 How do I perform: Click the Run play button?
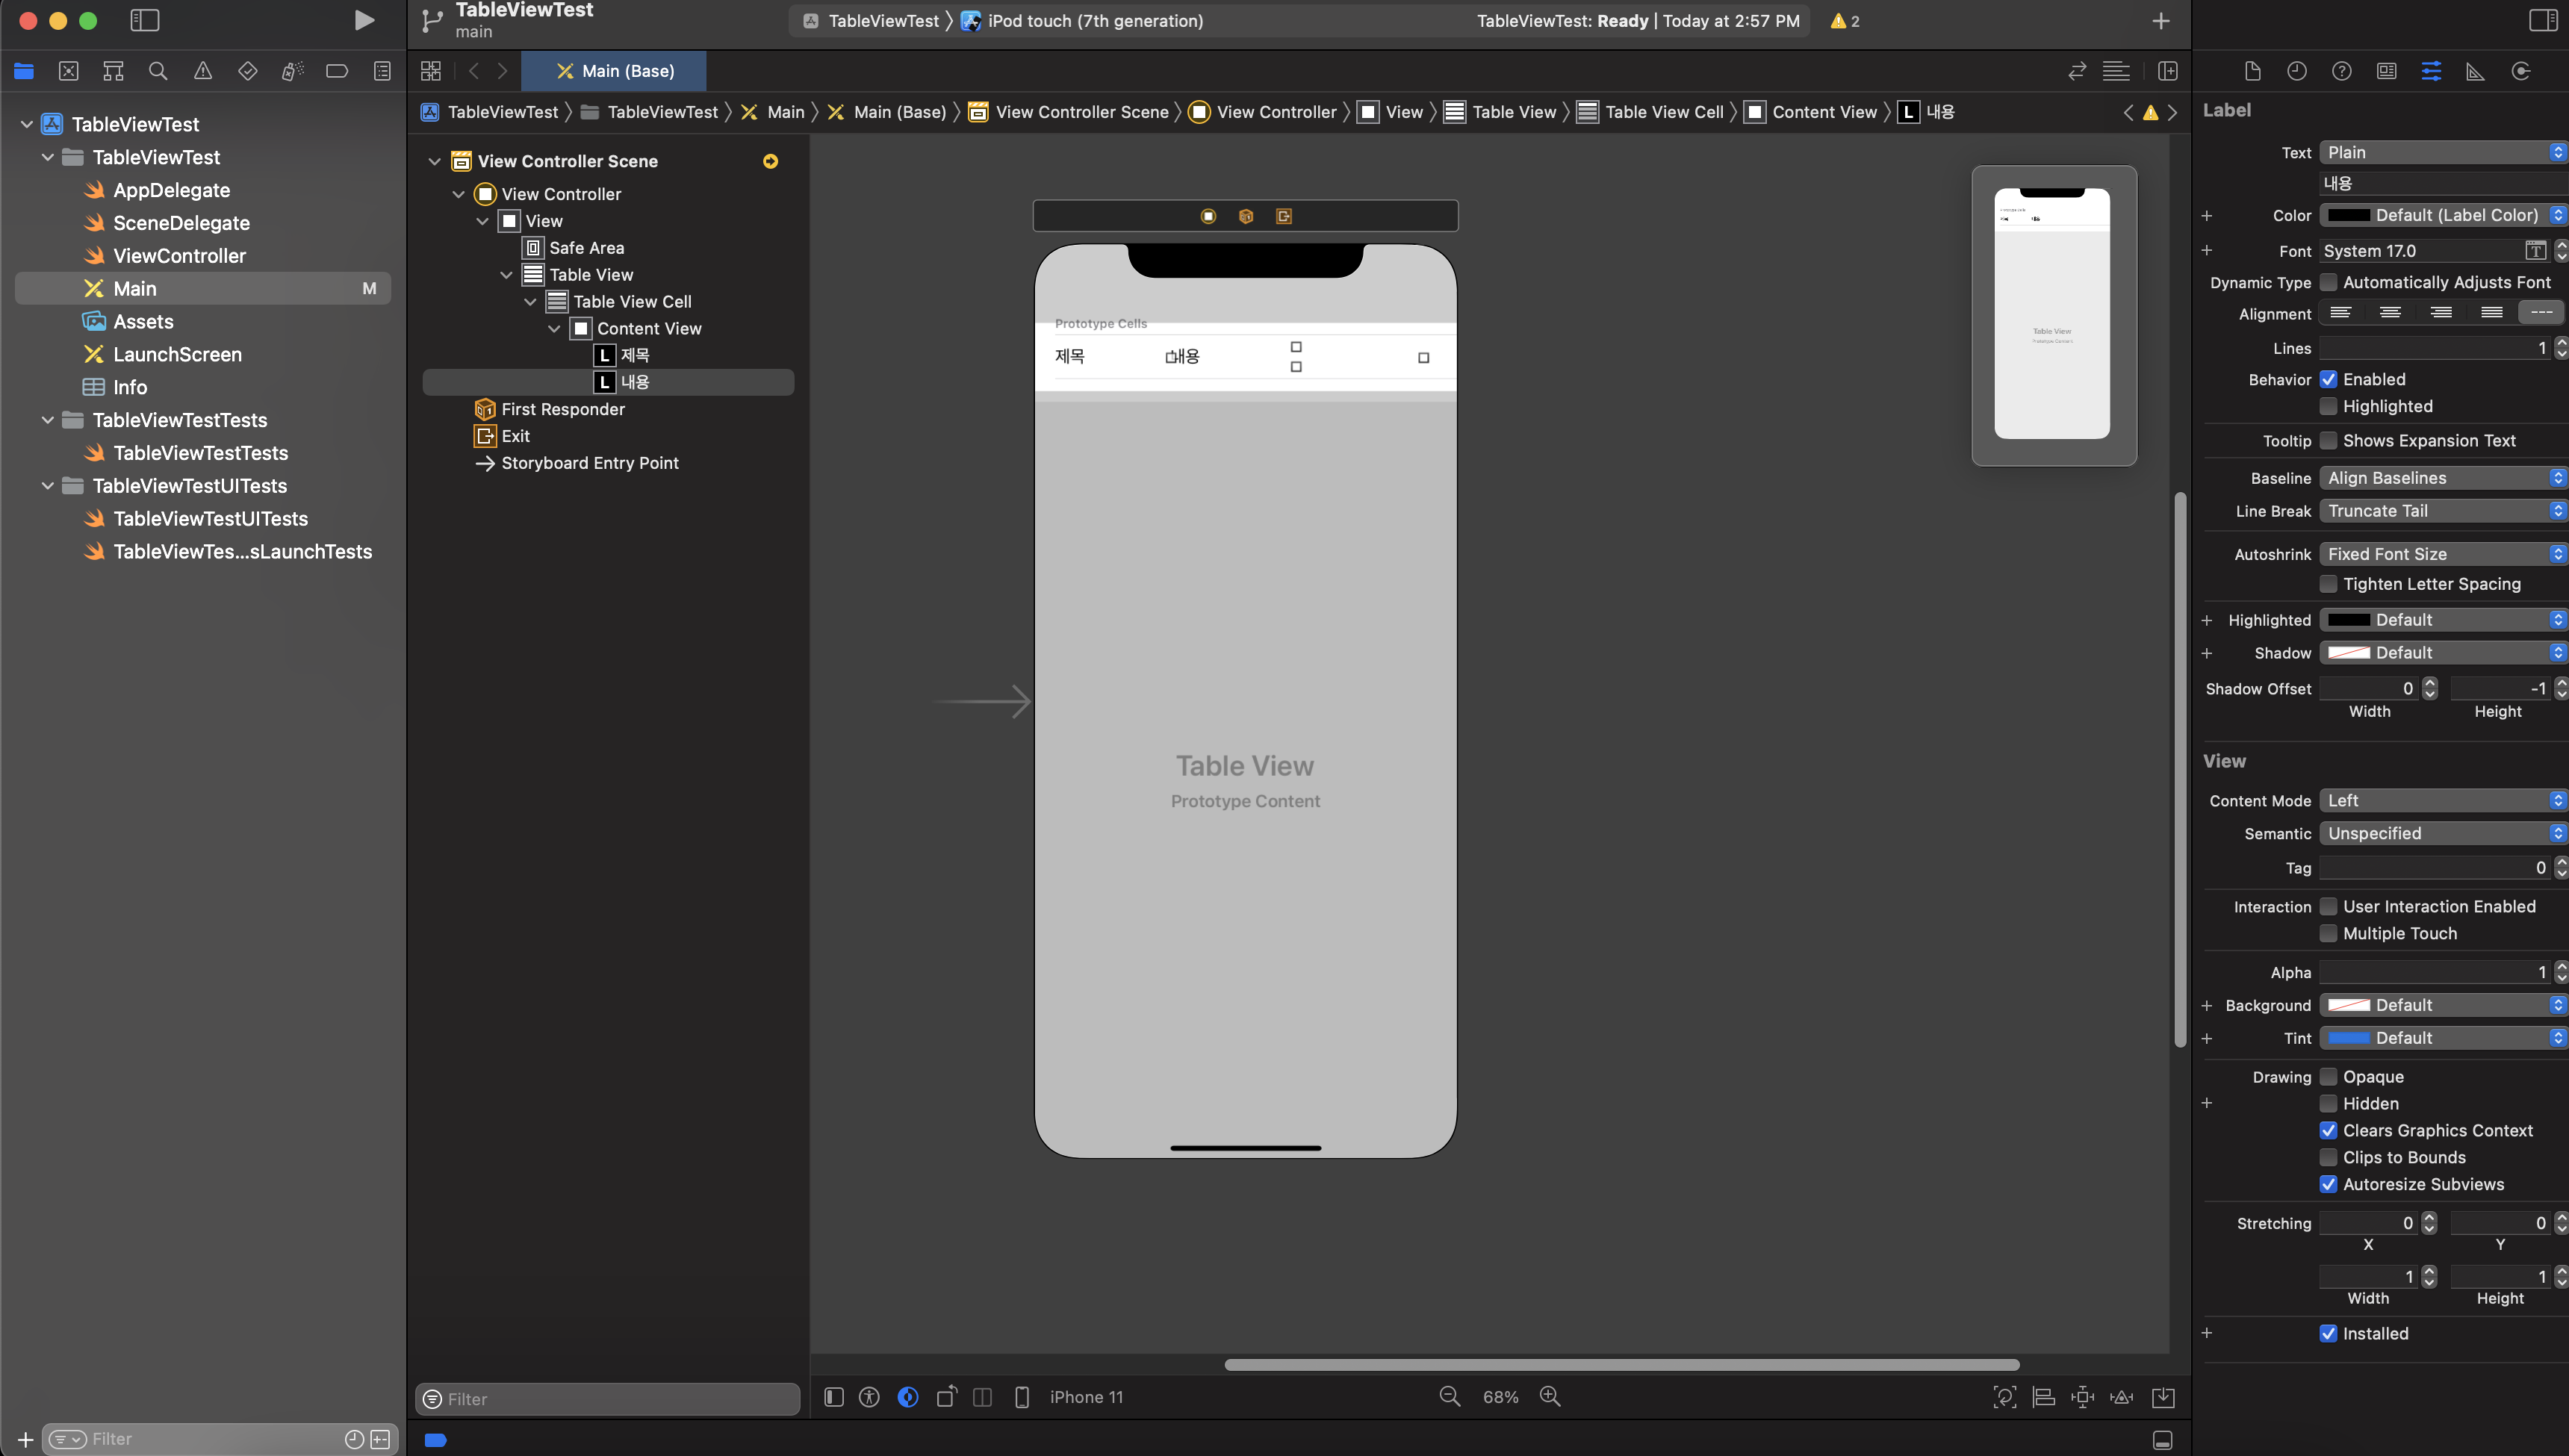coord(364,20)
